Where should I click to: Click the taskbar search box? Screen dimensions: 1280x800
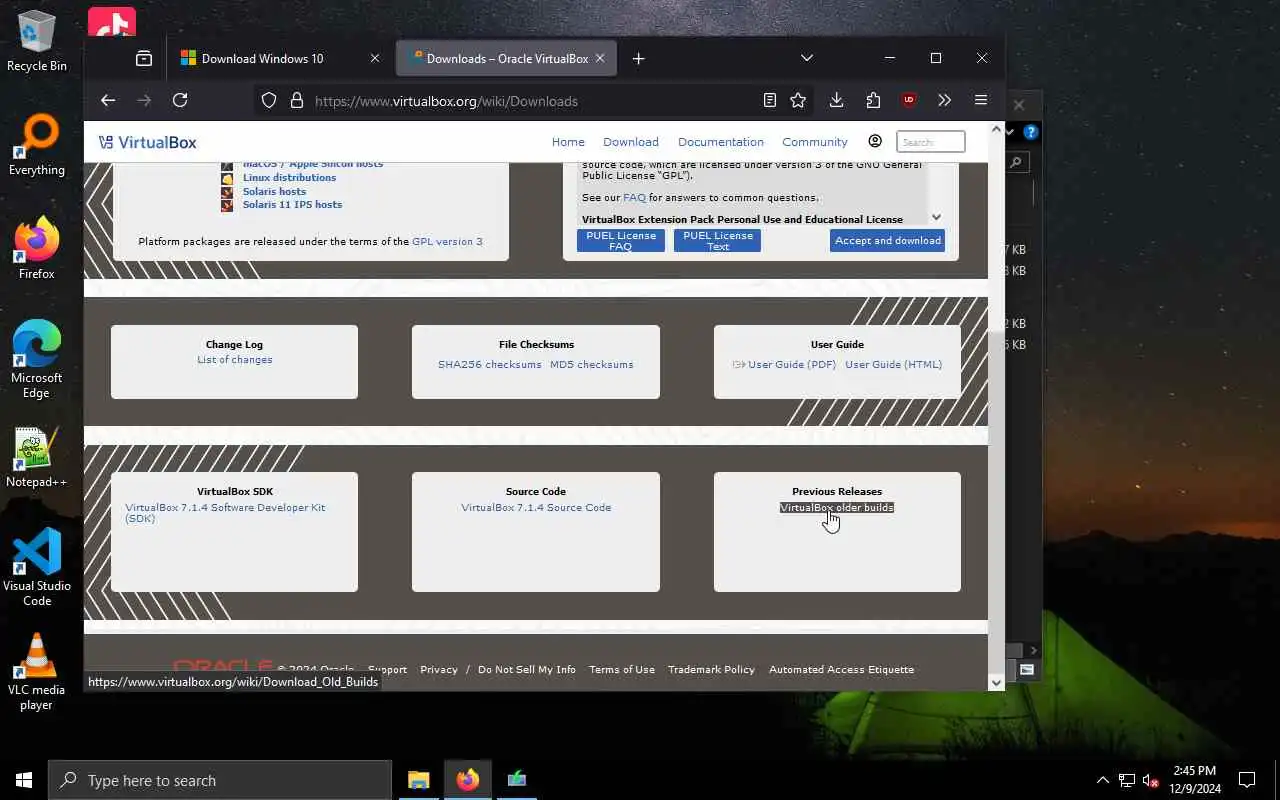(220, 780)
